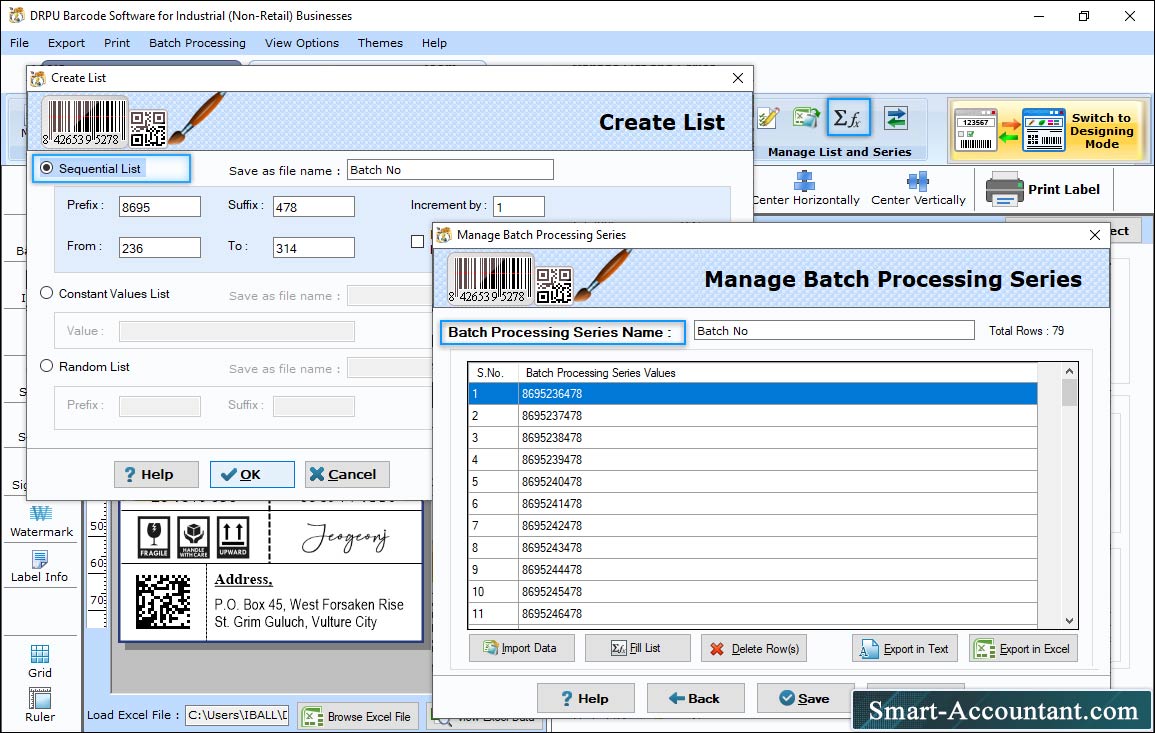Click the Export in Excel button
Viewport: 1155px width, 733px height.
(1023, 648)
